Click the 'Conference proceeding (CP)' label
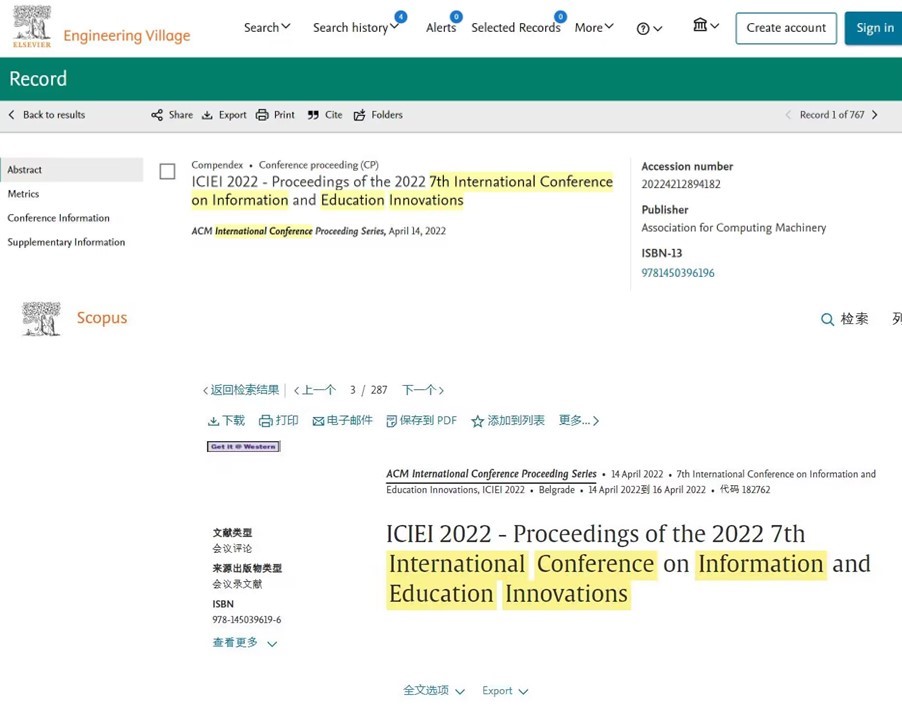Viewport: 902px width, 717px height. (319, 165)
